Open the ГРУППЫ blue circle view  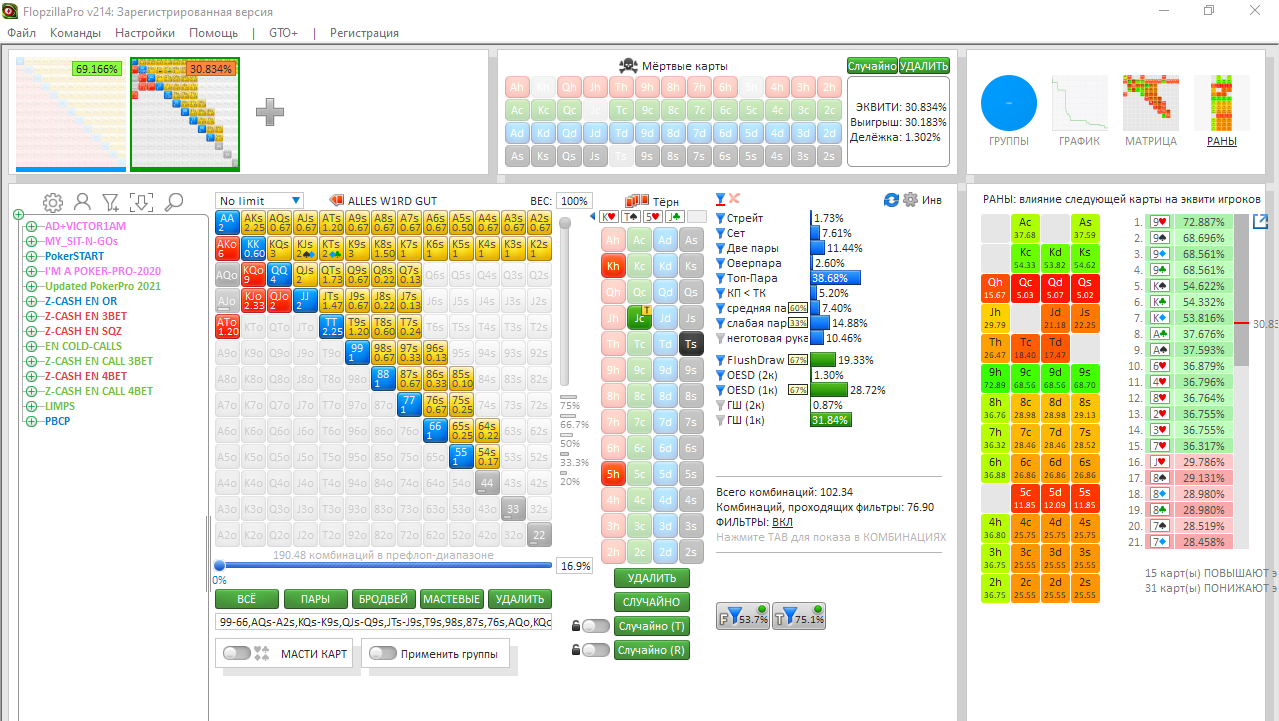1008,104
